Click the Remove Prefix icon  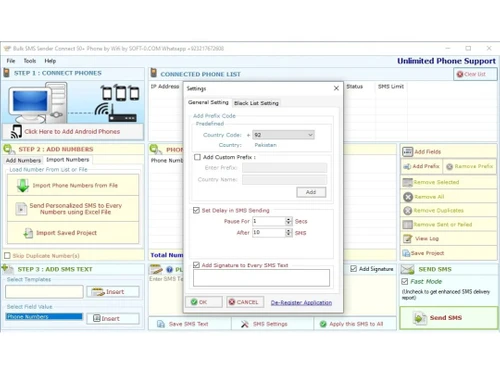[x=449, y=166]
